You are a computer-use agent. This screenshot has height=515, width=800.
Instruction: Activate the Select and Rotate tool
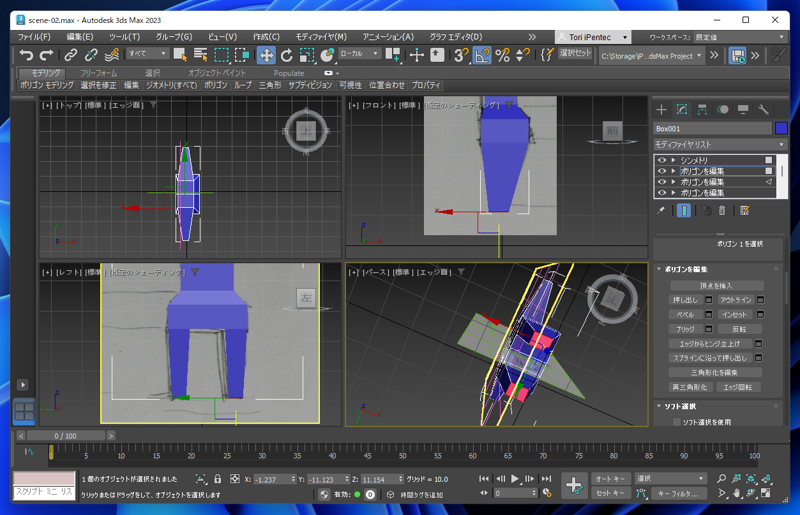[x=287, y=55]
